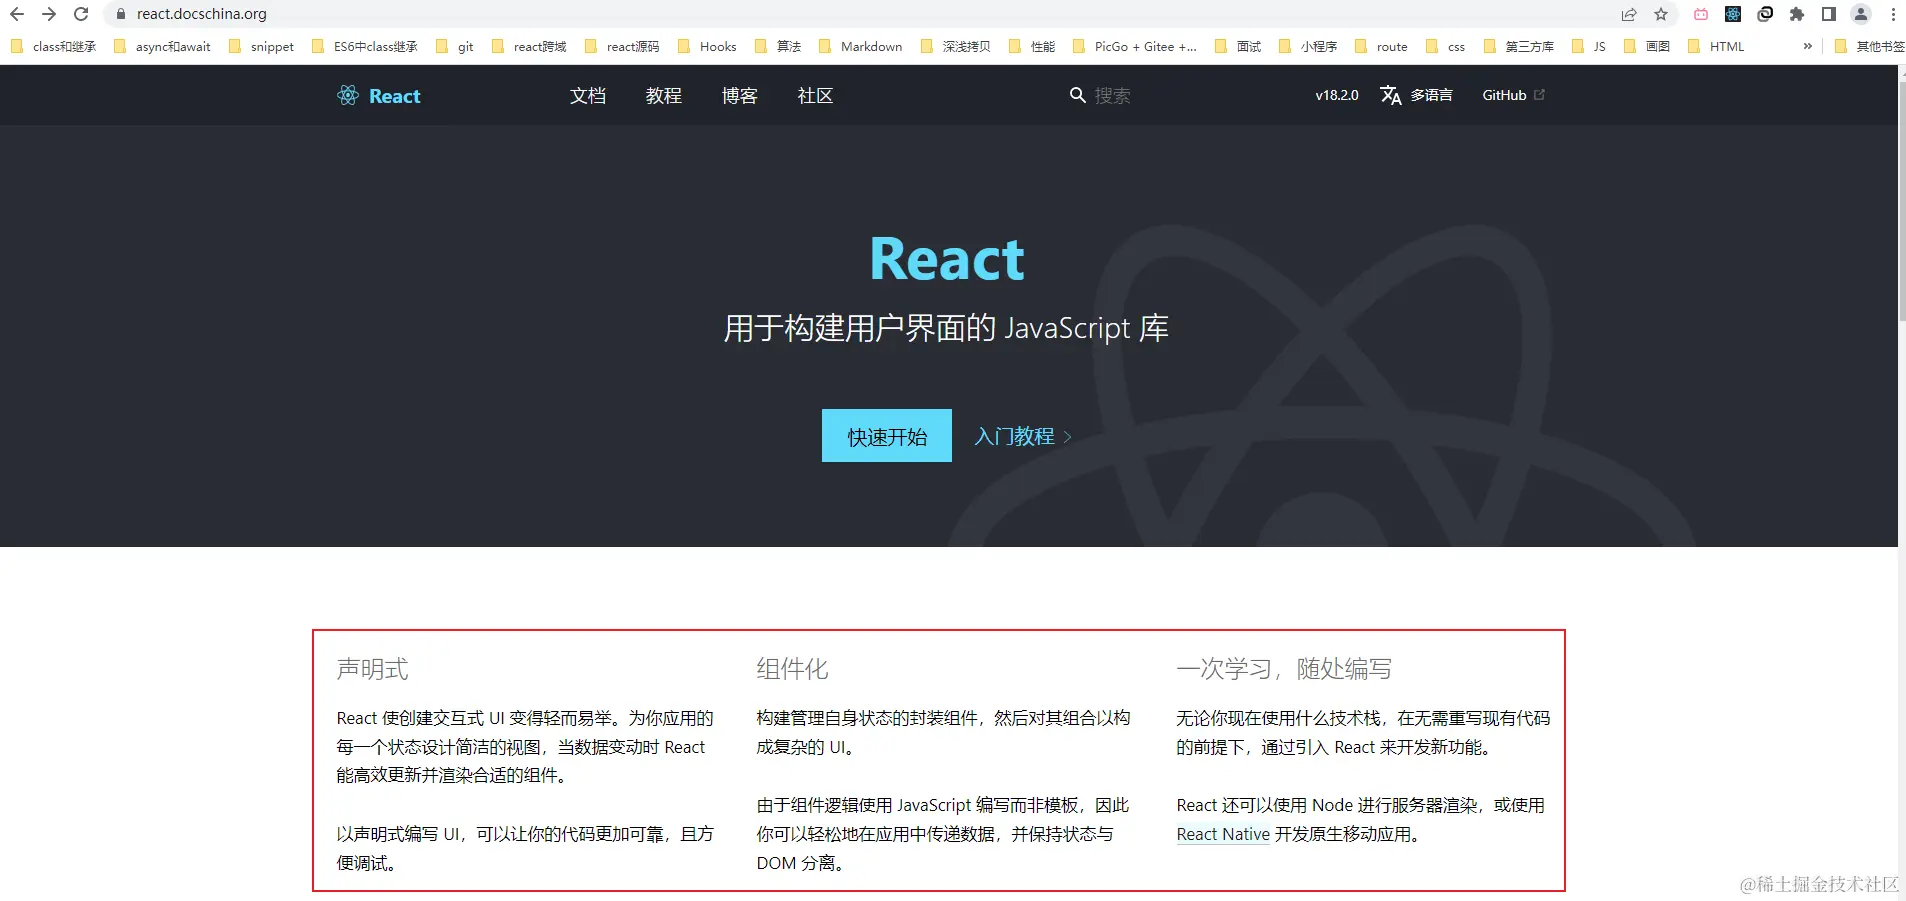The image size is (1906, 901).
Task: Select the 声明式 heading
Action: point(372,669)
